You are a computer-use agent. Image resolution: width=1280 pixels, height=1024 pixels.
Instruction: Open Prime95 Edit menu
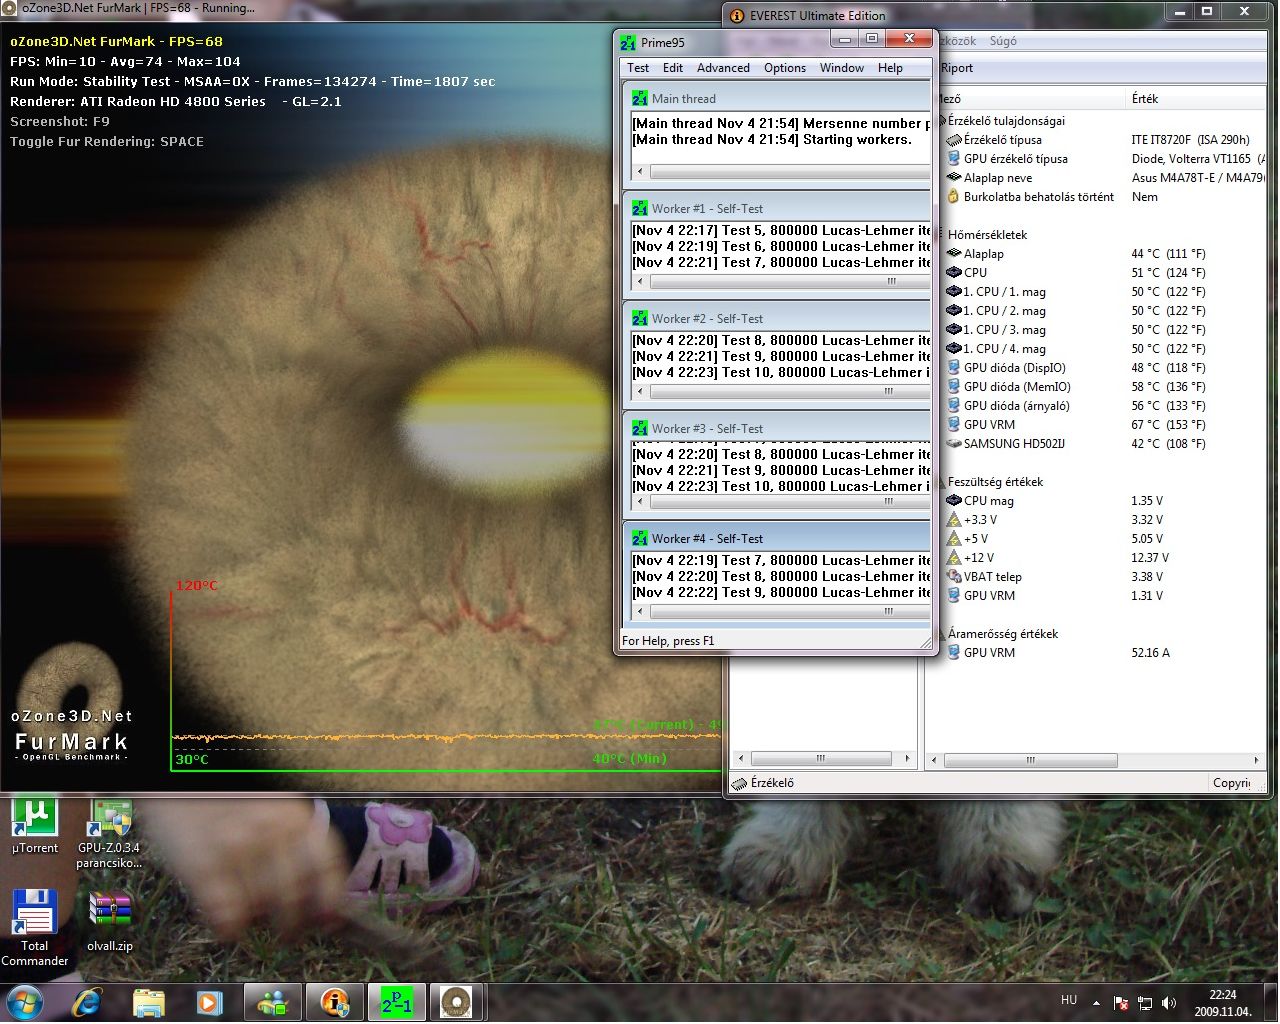point(673,68)
